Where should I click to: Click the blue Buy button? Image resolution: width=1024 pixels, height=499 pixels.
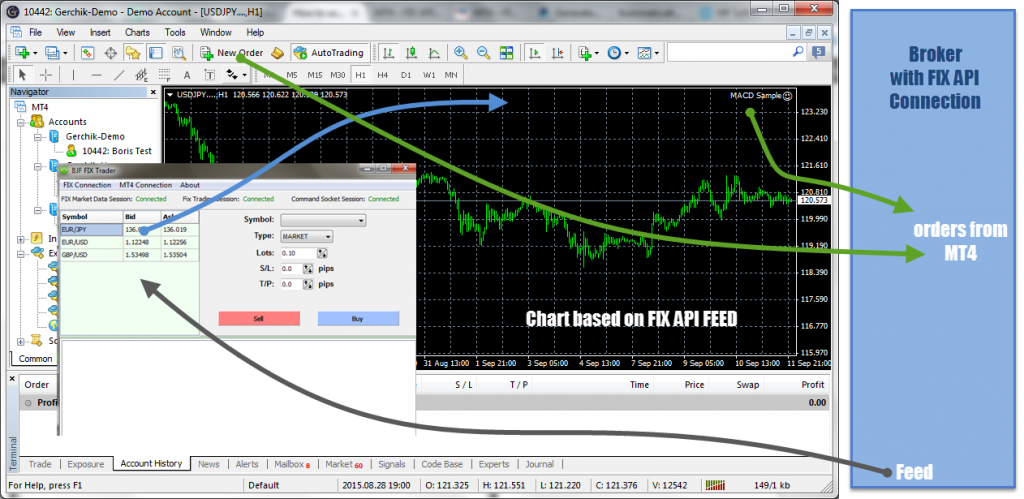(358, 319)
